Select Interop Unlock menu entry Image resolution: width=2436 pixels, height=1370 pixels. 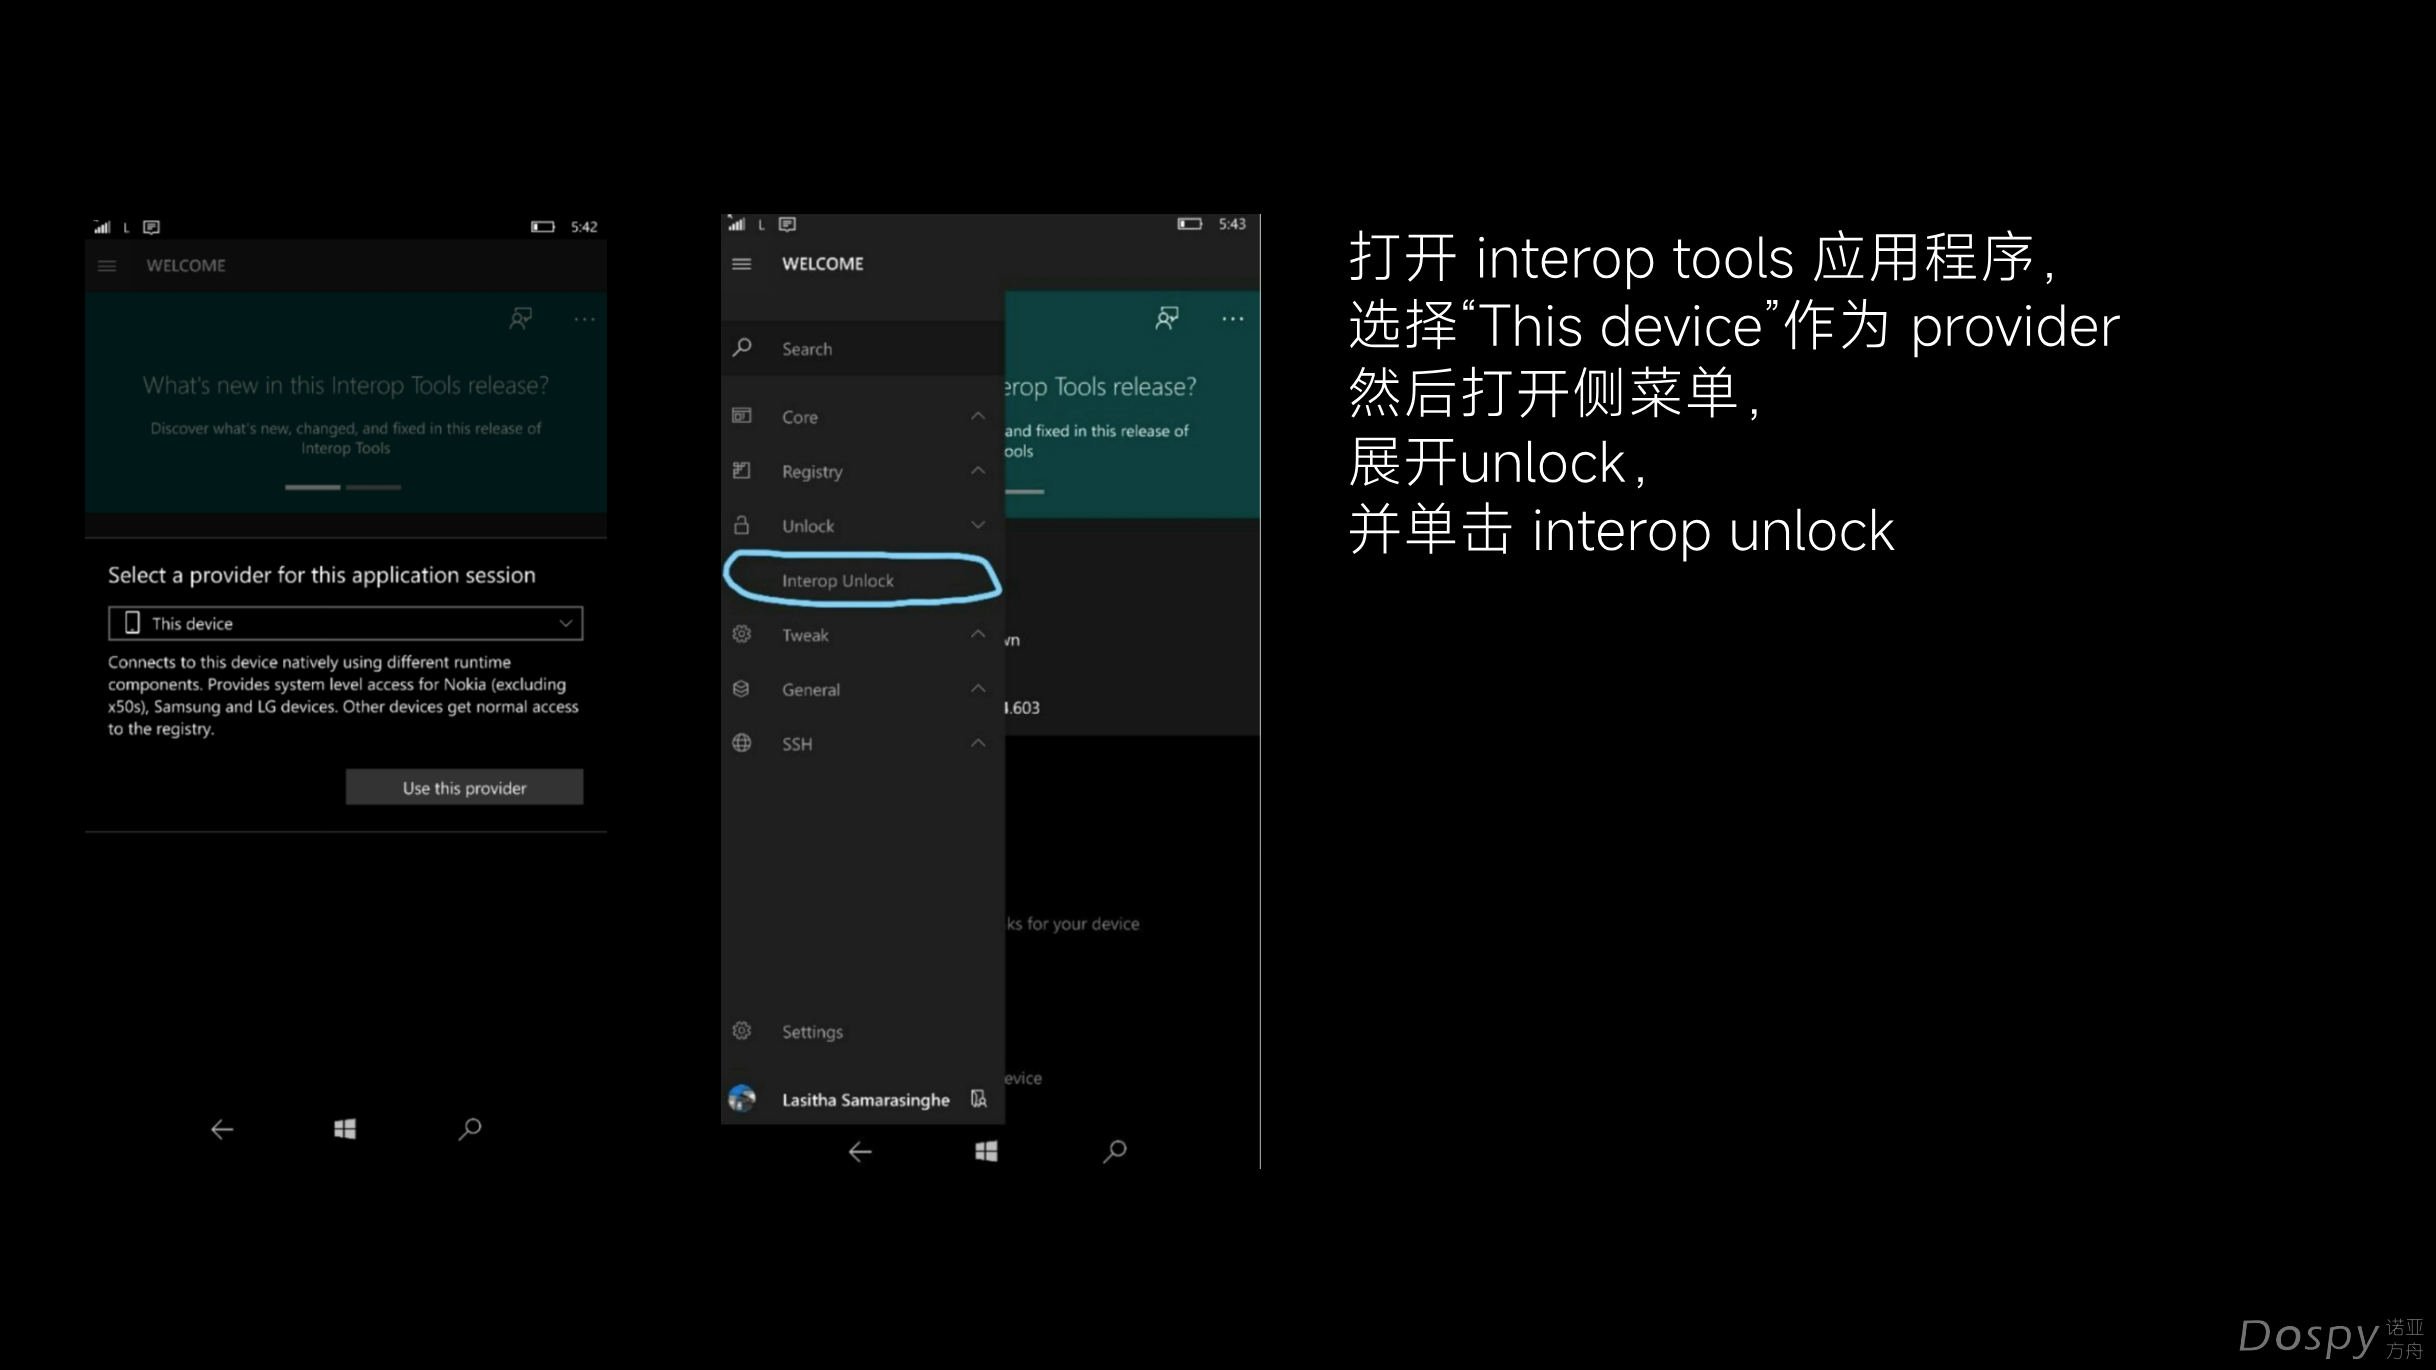click(x=838, y=581)
